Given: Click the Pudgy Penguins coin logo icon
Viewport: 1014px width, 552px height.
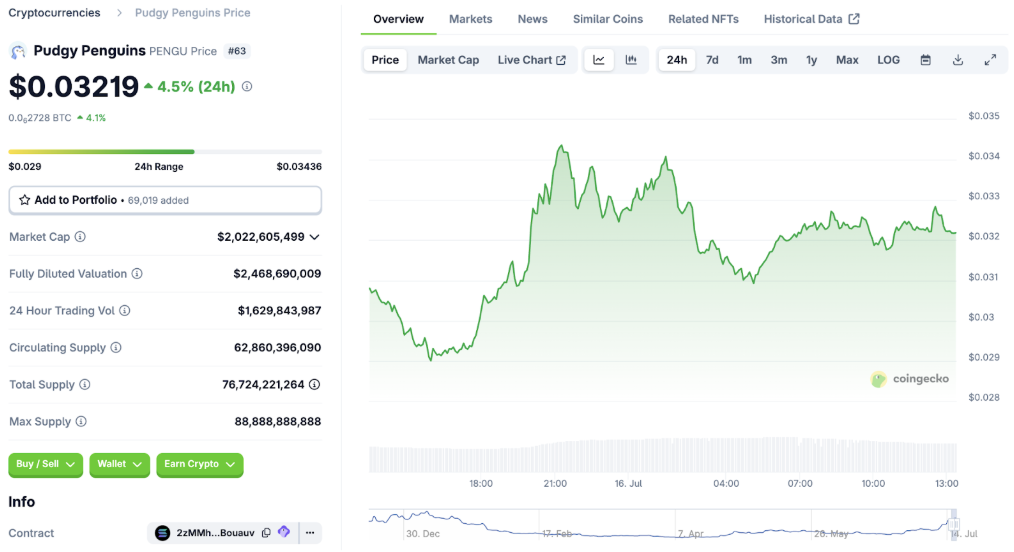Looking at the screenshot, I should pos(18,51).
